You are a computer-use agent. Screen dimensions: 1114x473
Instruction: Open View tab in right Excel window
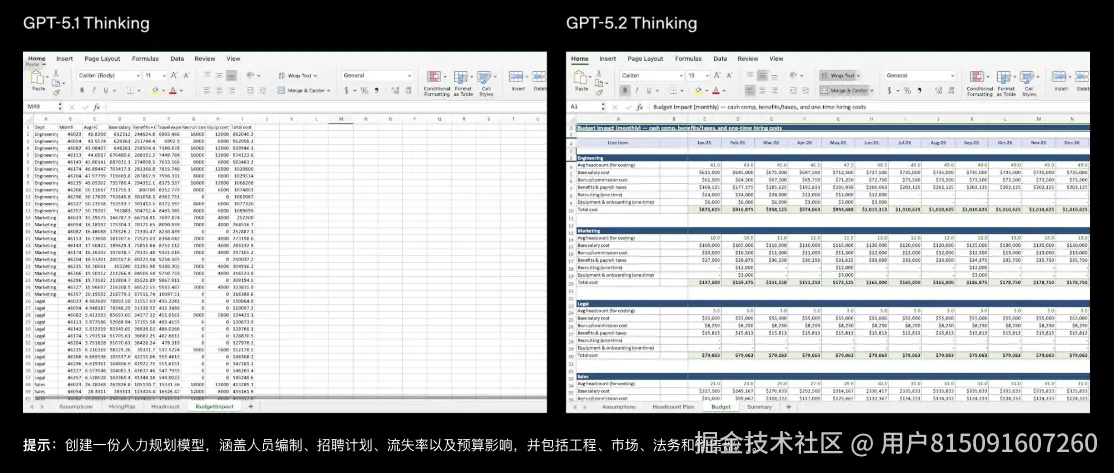click(777, 59)
